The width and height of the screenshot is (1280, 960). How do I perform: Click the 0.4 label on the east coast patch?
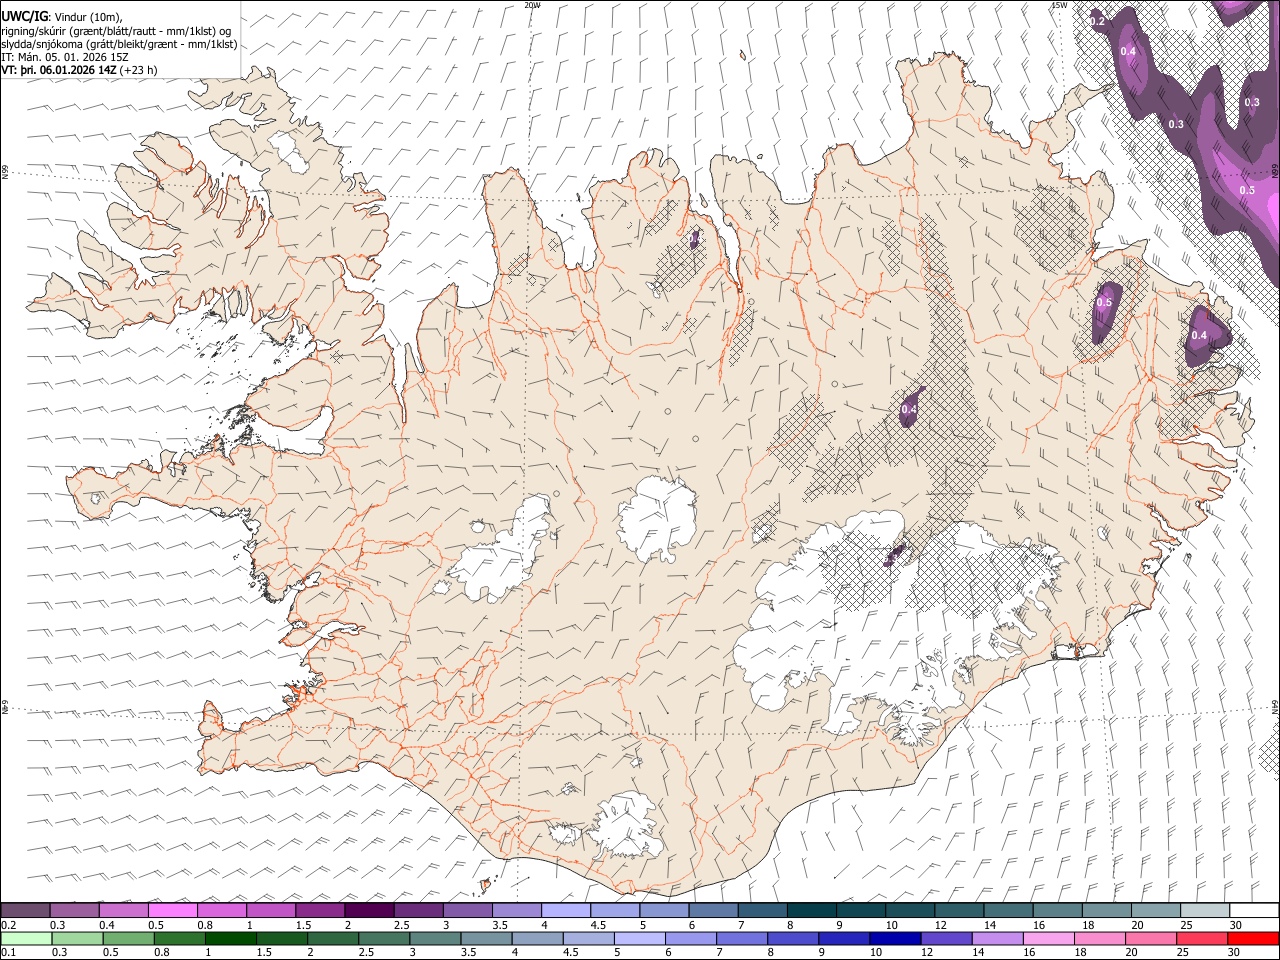[1199, 335]
